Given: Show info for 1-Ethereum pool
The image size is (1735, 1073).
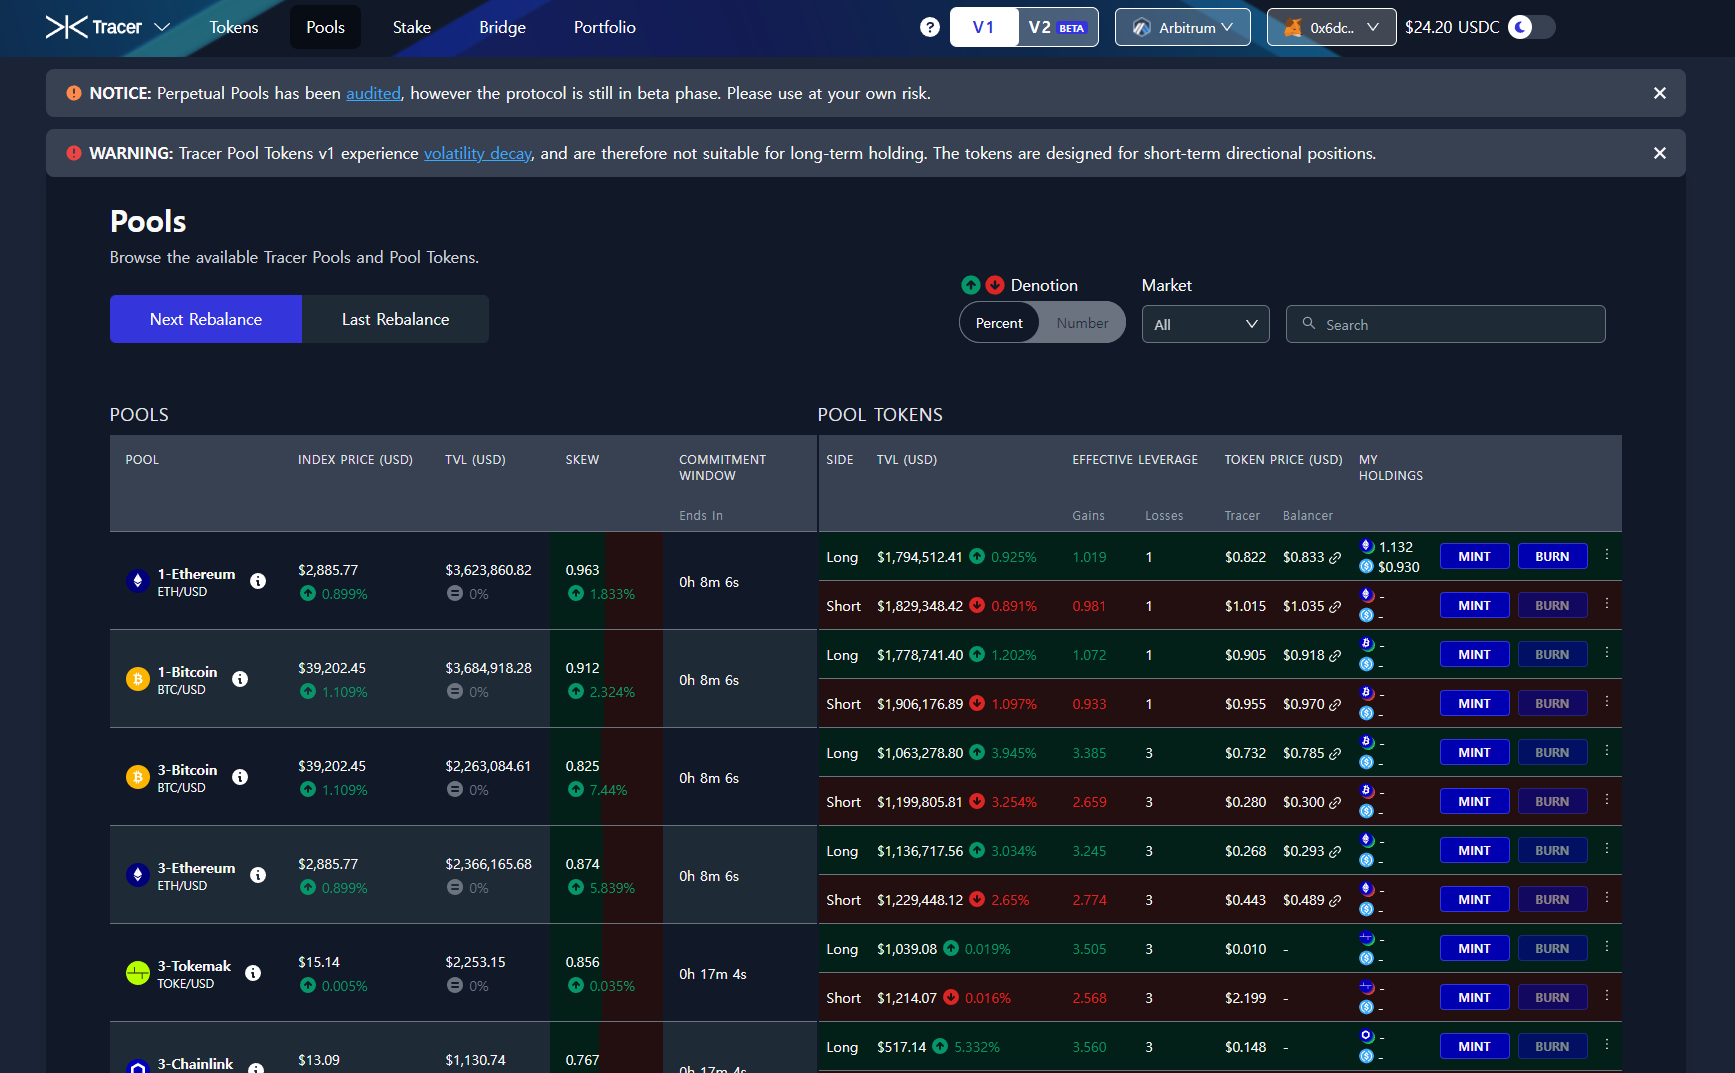Looking at the screenshot, I should point(258,581).
